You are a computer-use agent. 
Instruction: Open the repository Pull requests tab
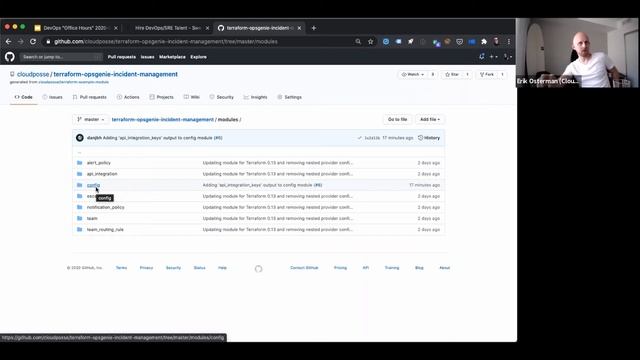coord(89,97)
